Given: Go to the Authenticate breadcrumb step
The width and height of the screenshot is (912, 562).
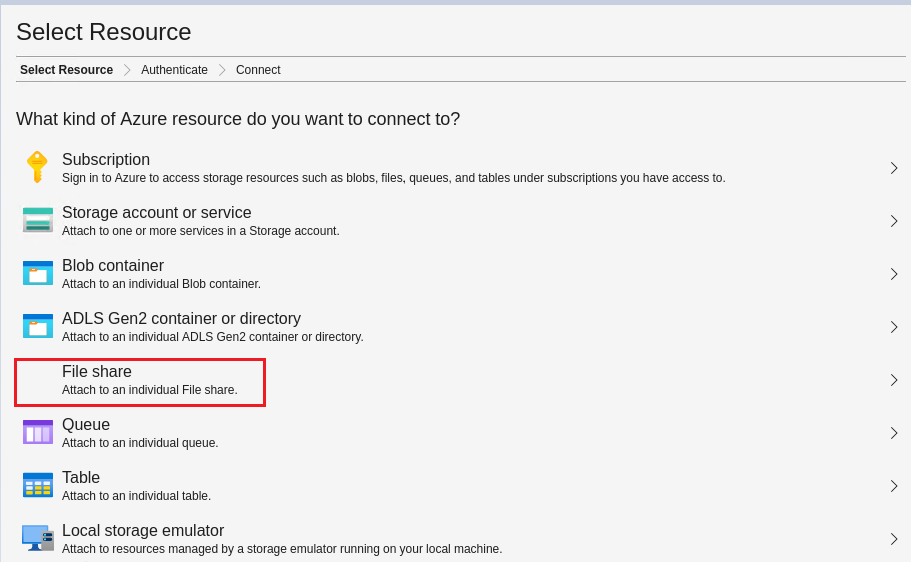Looking at the screenshot, I should pos(174,70).
